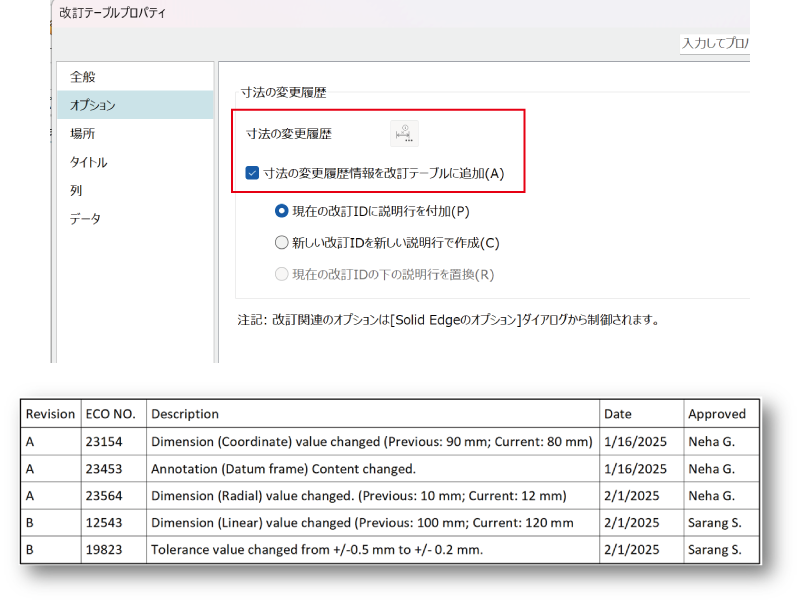This screenshot has width=800, height=603.
Task: Click the ECO NO. column header
Action: pyautogui.click(x=113, y=414)
